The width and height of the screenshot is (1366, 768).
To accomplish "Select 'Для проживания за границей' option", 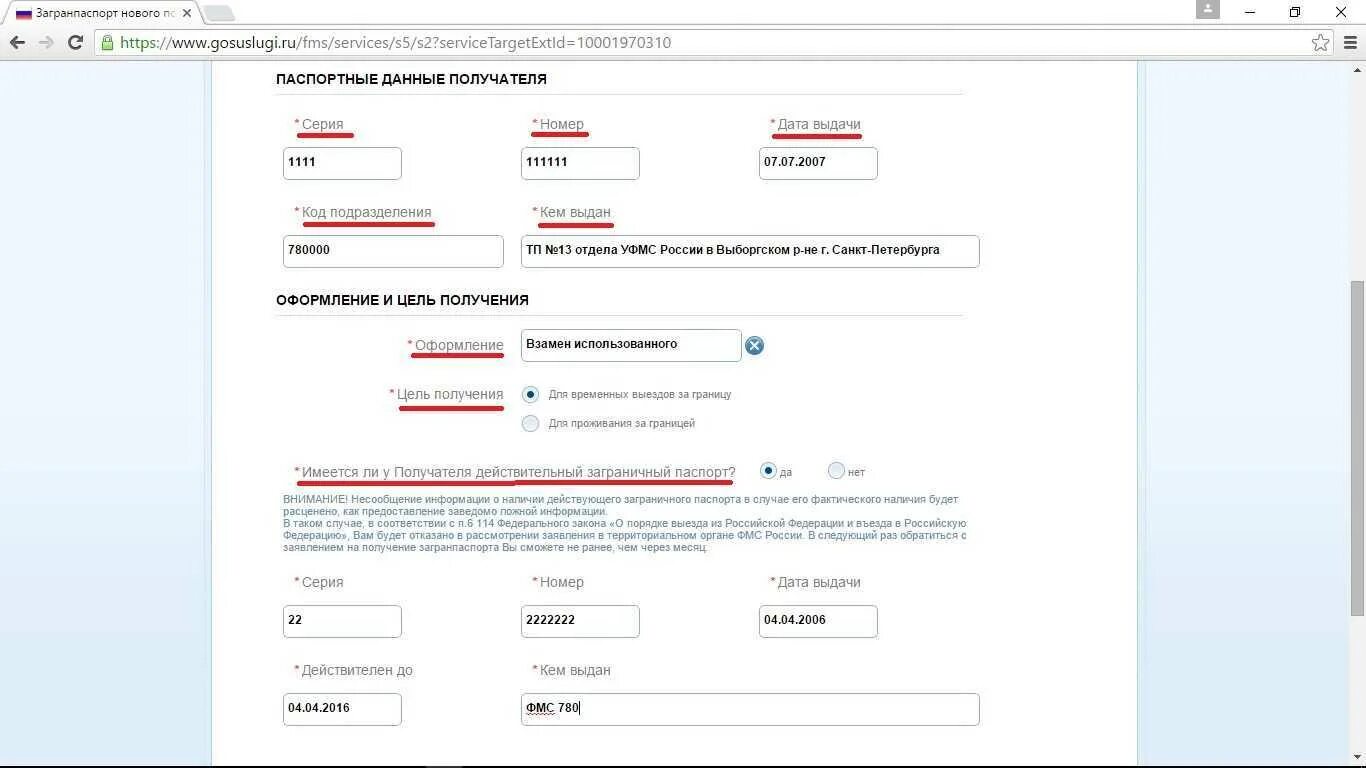I will pyautogui.click(x=531, y=423).
